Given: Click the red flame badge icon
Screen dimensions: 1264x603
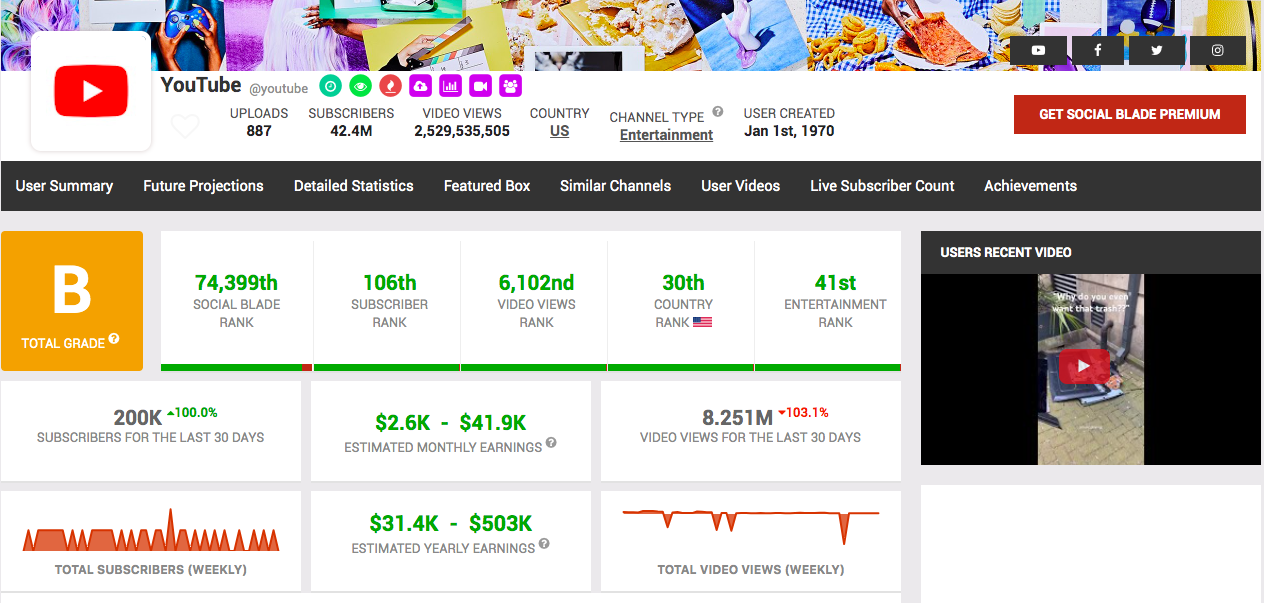Looking at the screenshot, I should pos(391,86).
